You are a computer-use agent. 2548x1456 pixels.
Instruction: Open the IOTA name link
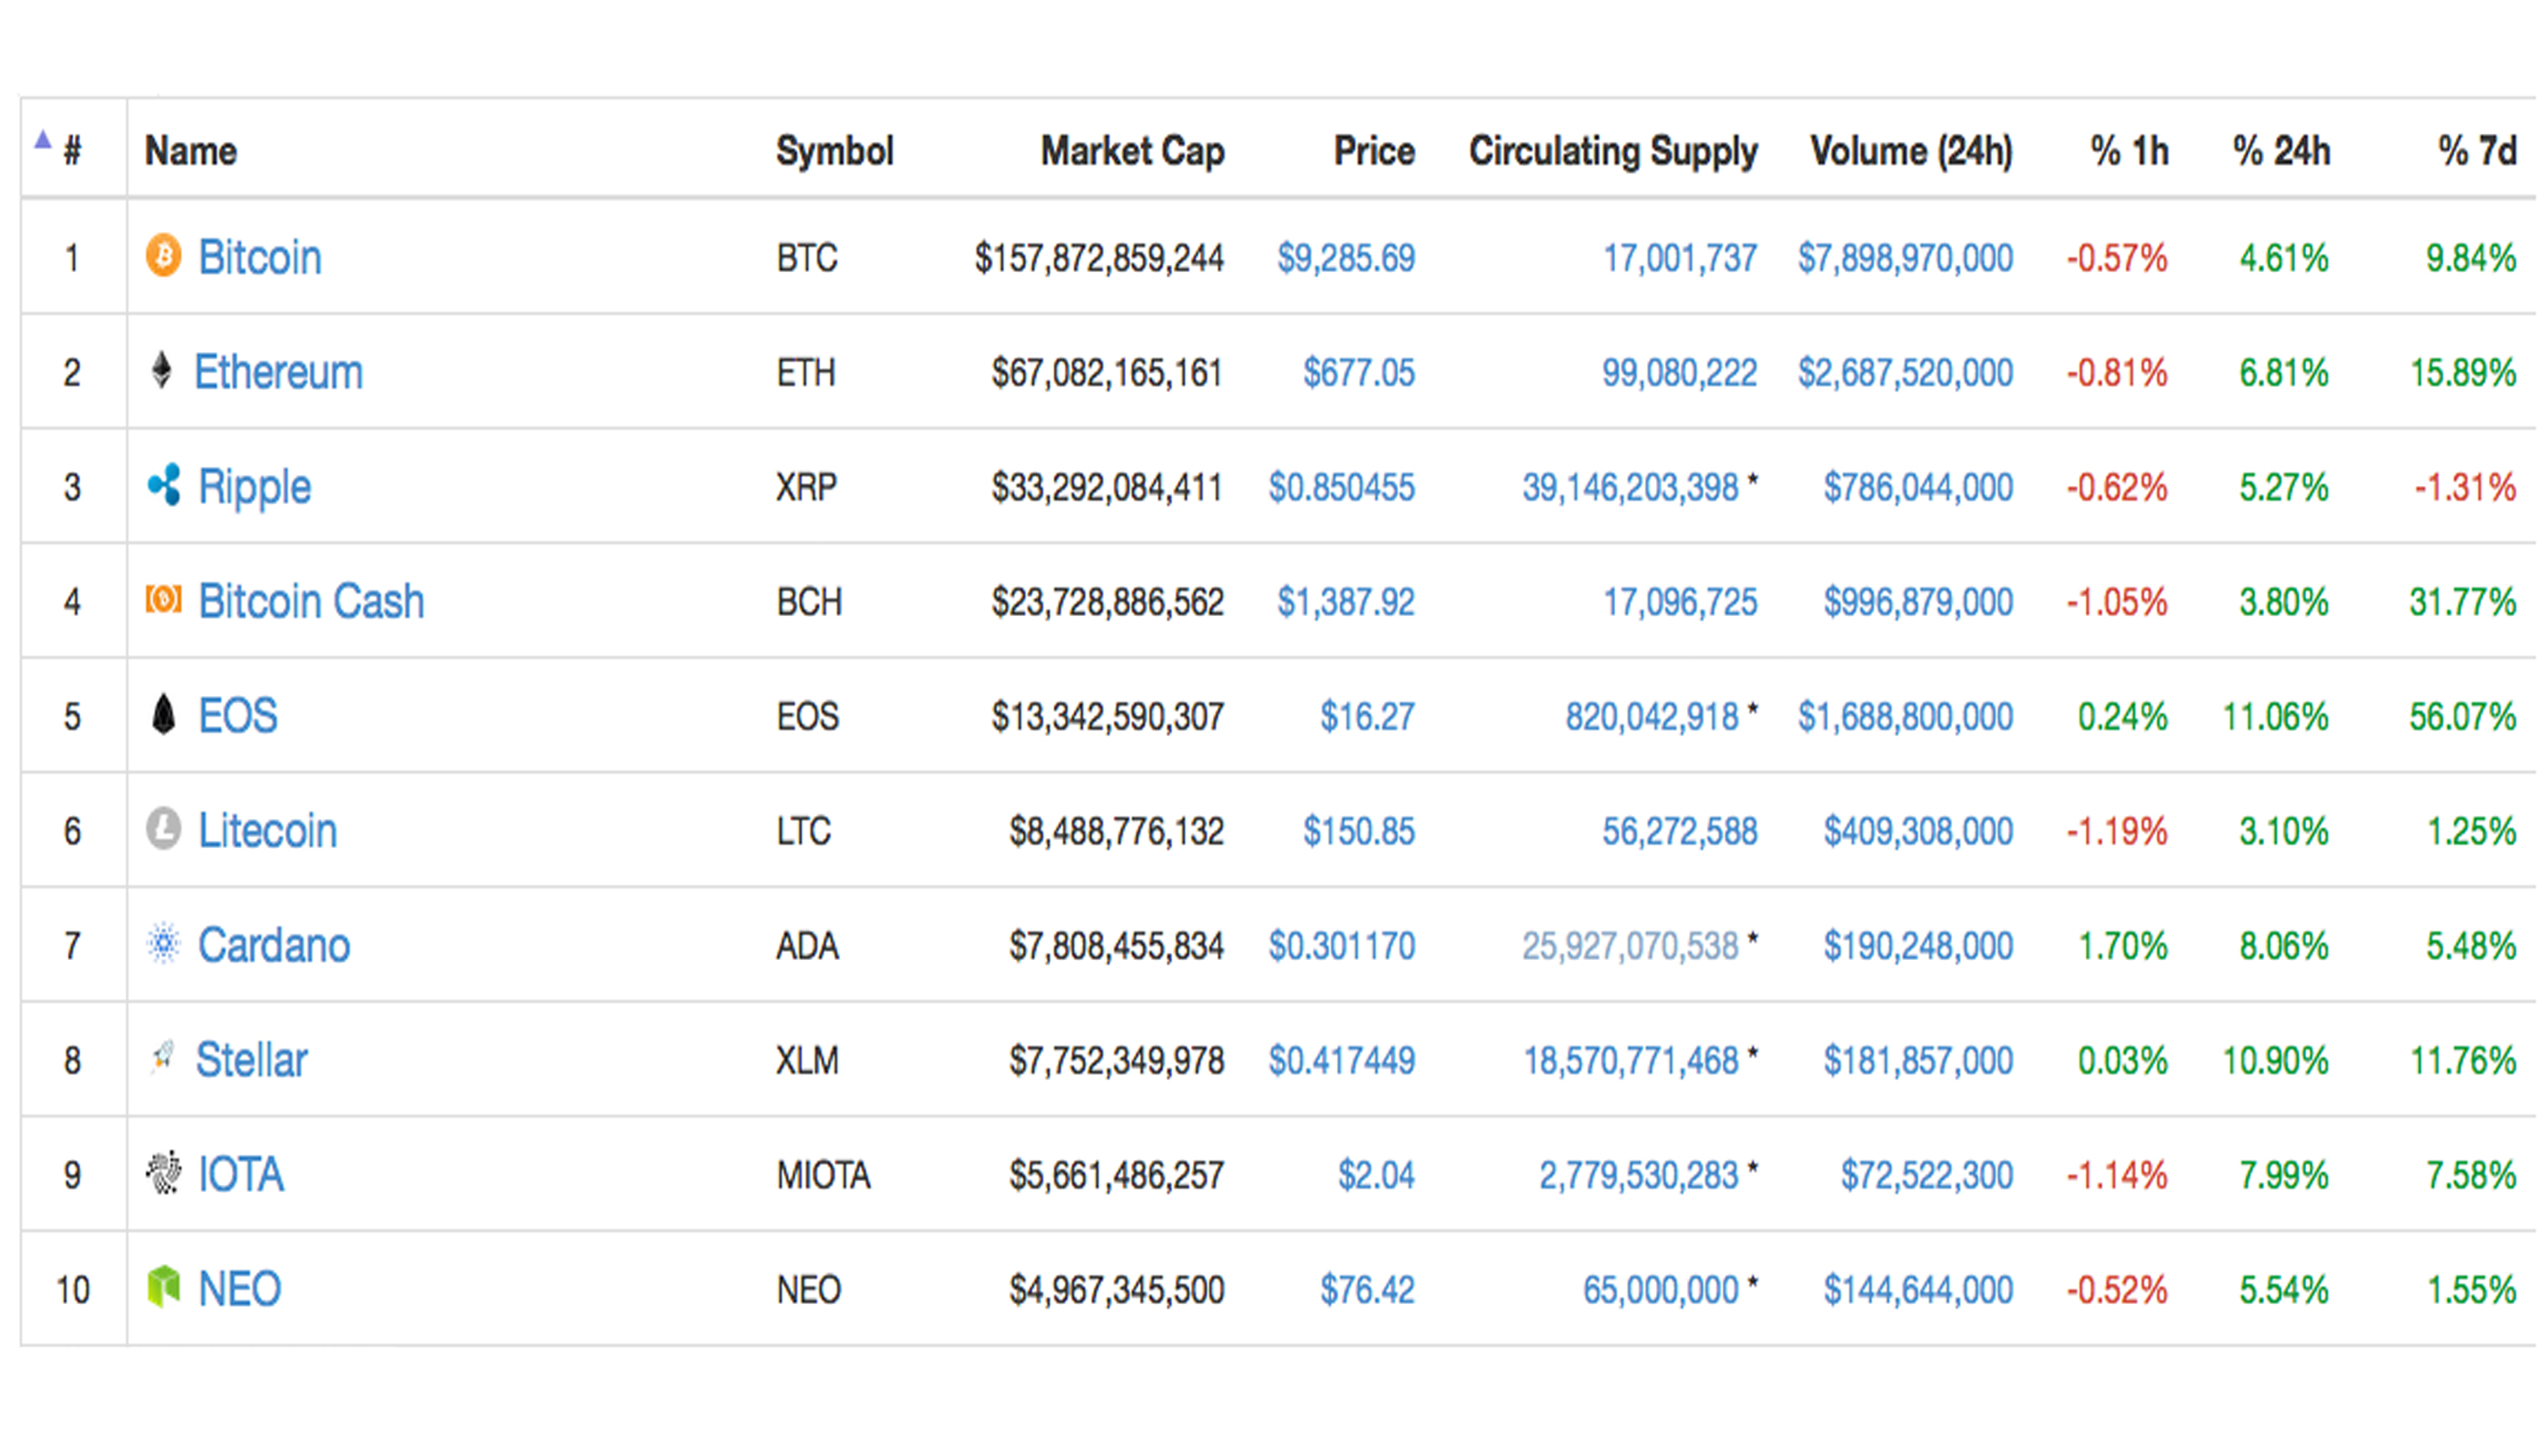241,1174
